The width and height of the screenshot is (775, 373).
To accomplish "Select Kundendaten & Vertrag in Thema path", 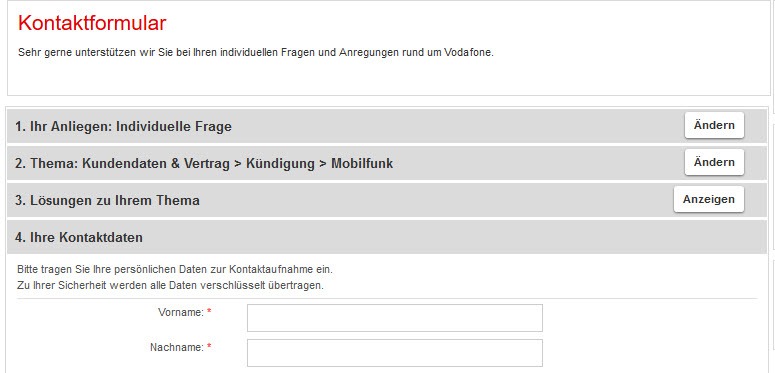I will click(x=156, y=164).
